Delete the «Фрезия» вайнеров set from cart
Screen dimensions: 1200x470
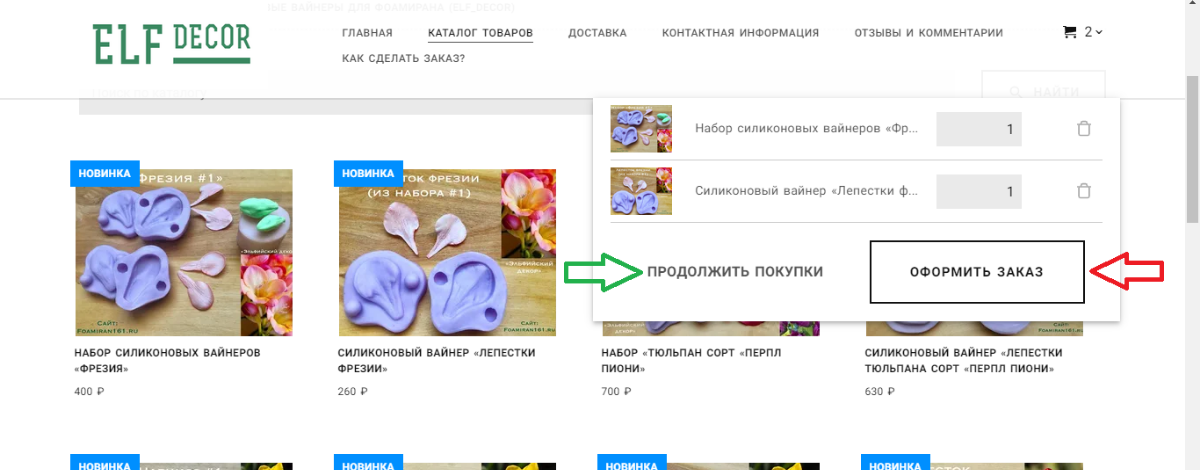(1083, 129)
